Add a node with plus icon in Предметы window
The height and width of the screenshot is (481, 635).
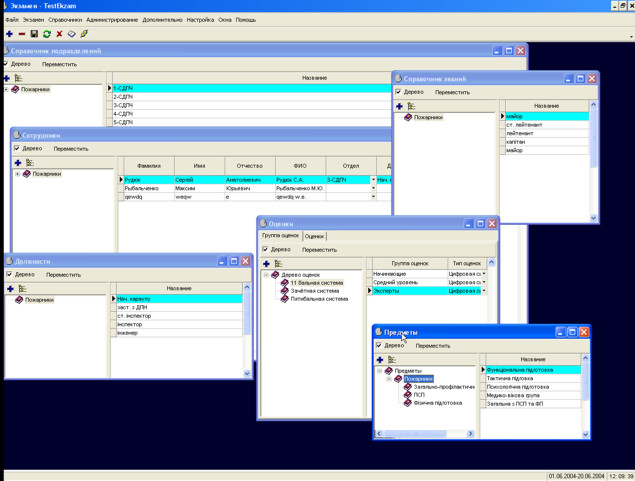point(380,360)
